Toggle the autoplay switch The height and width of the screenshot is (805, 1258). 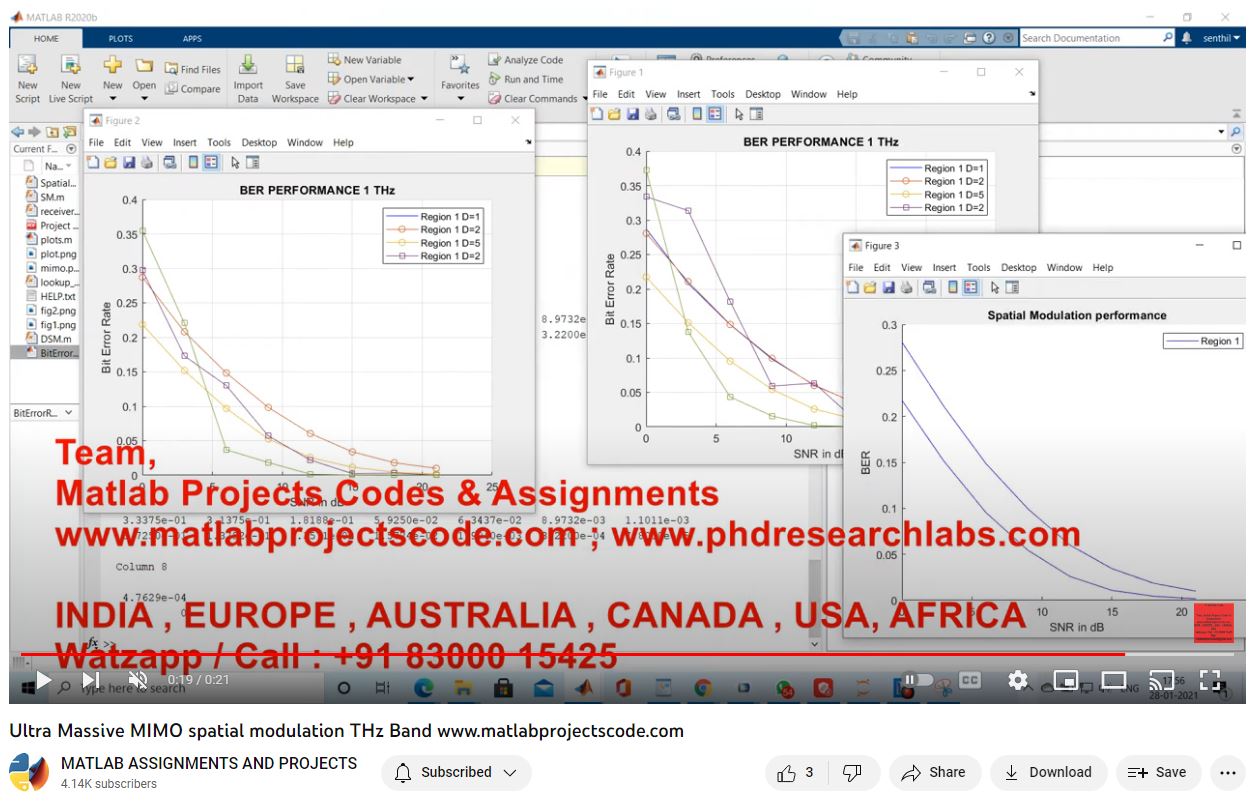tap(916, 680)
